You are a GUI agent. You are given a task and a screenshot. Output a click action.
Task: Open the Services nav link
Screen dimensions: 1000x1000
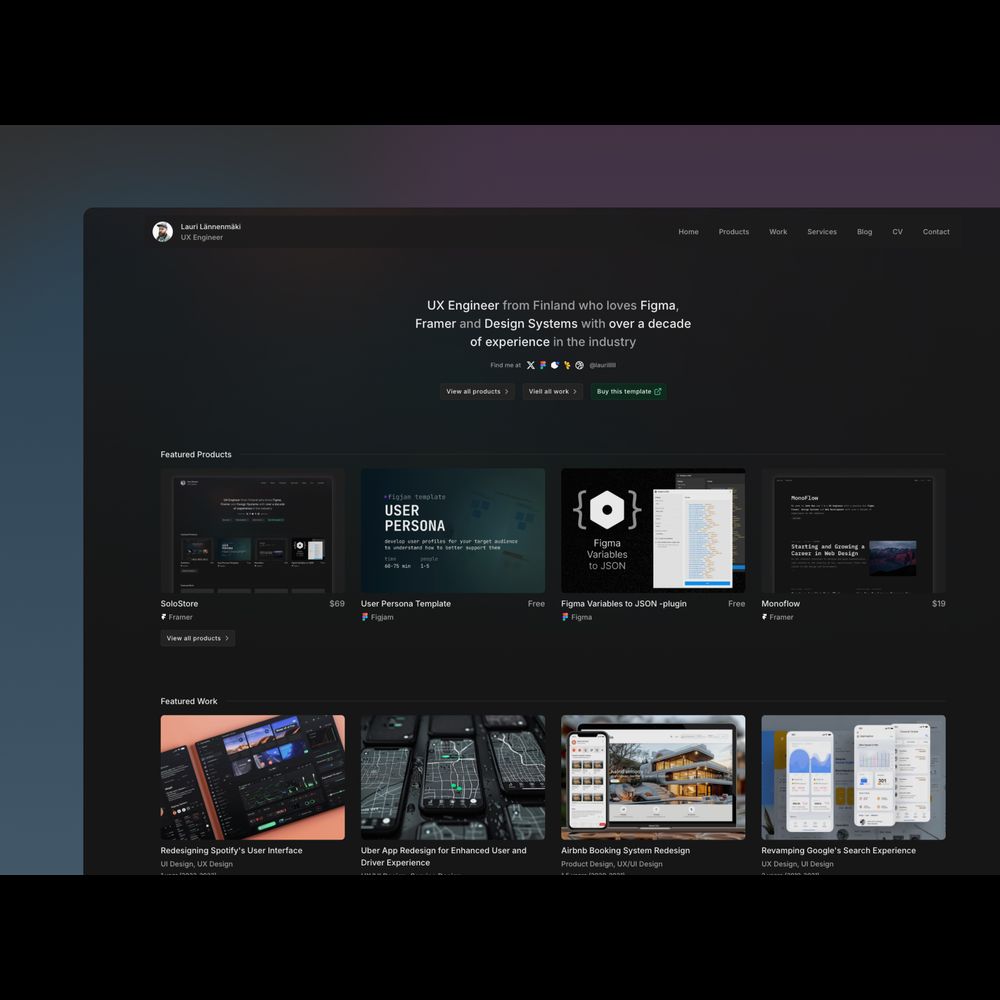coord(821,232)
